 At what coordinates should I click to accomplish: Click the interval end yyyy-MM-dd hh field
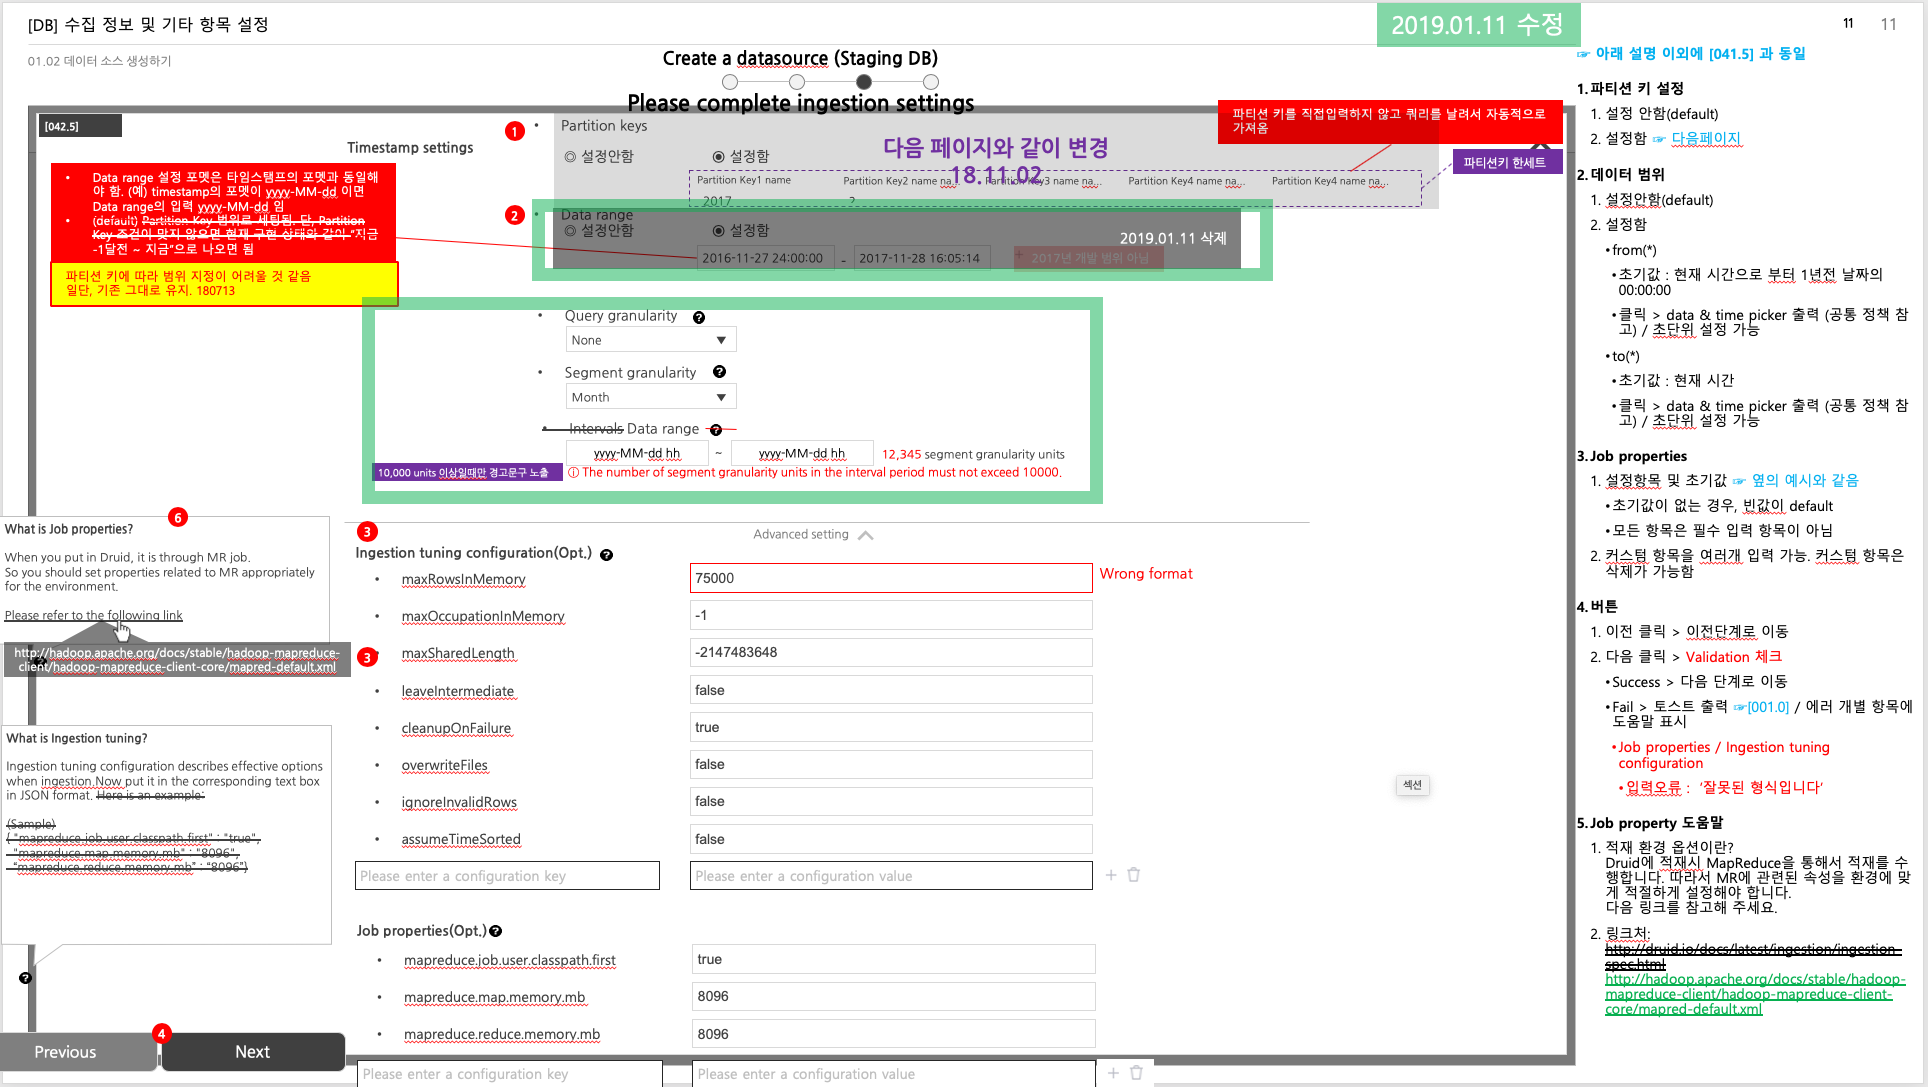(802, 453)
